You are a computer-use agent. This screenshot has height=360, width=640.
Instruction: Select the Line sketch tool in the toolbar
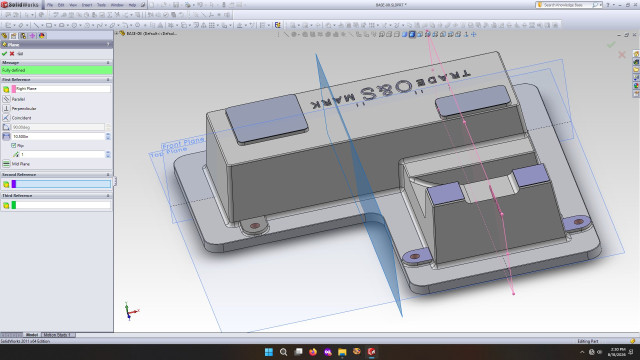pos(37,25)
